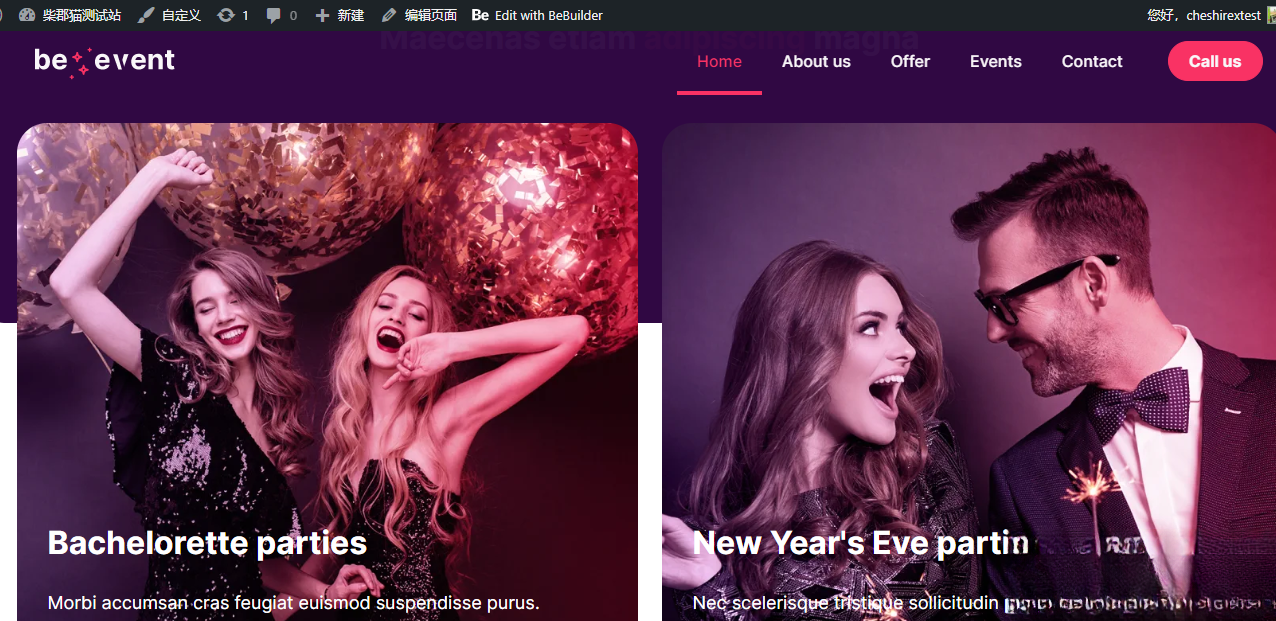This screenshot has width=1276, height=621.
Task: Navigate to the Offer section
Action: [910, 61]
